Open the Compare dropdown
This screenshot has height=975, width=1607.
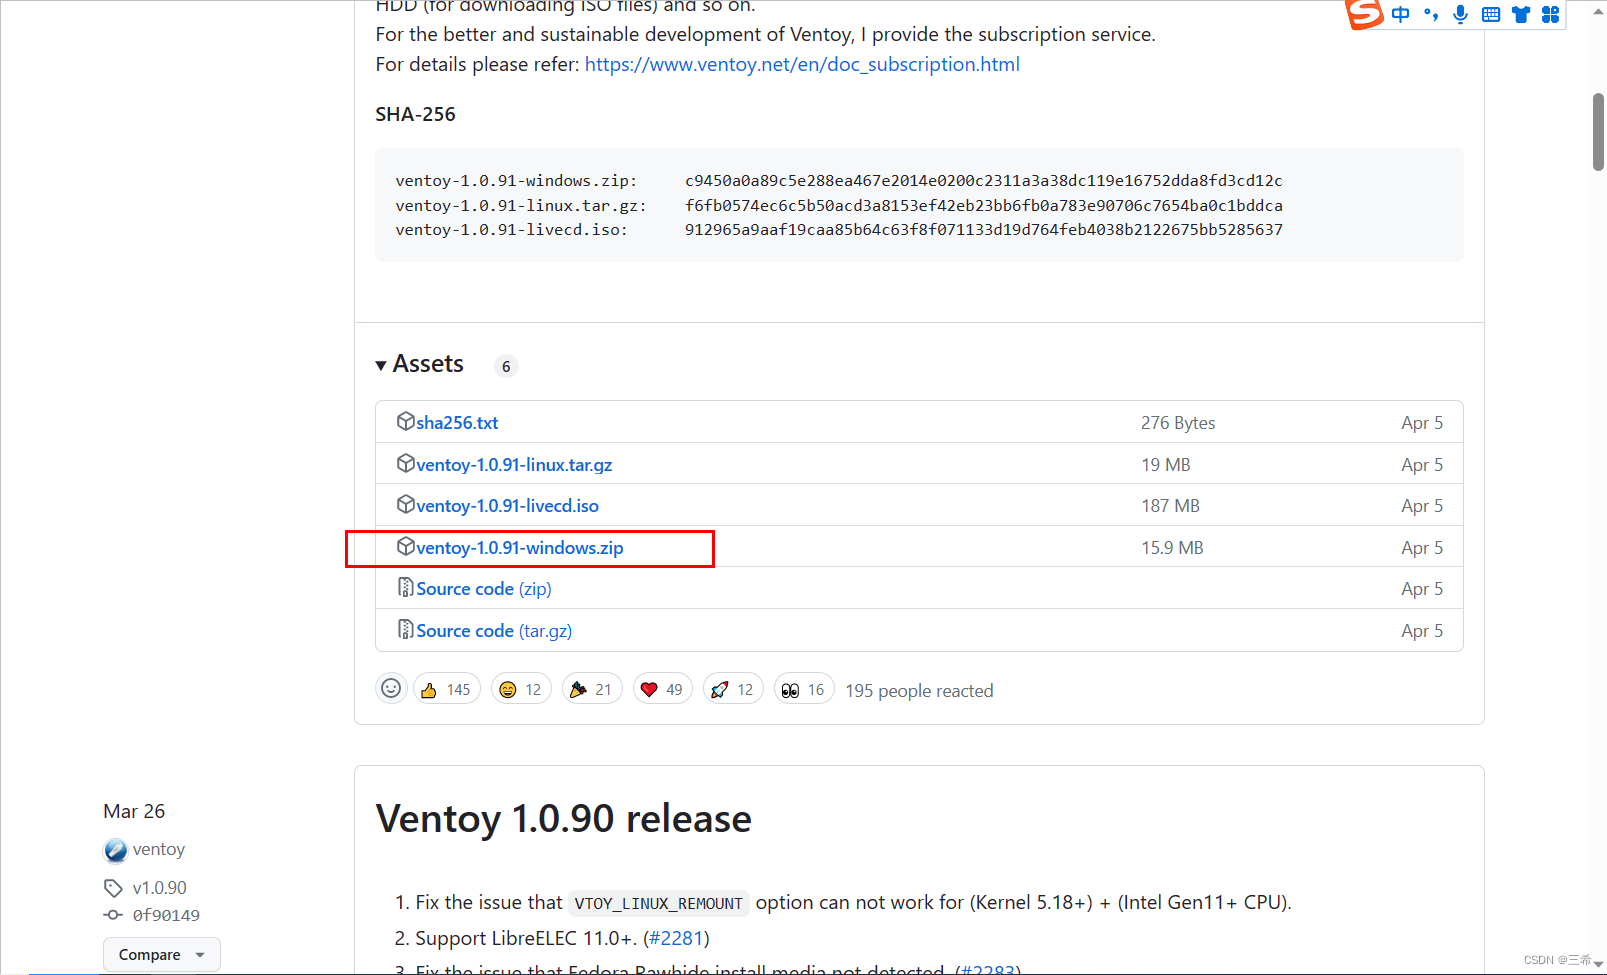coord(162,955)
